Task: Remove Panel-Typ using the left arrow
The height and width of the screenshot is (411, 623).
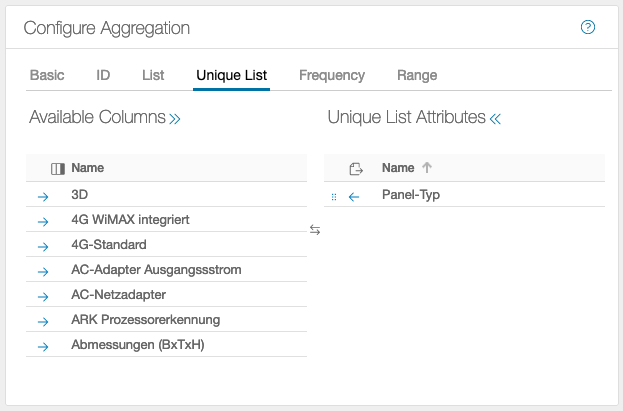Action: pos(354,196)
